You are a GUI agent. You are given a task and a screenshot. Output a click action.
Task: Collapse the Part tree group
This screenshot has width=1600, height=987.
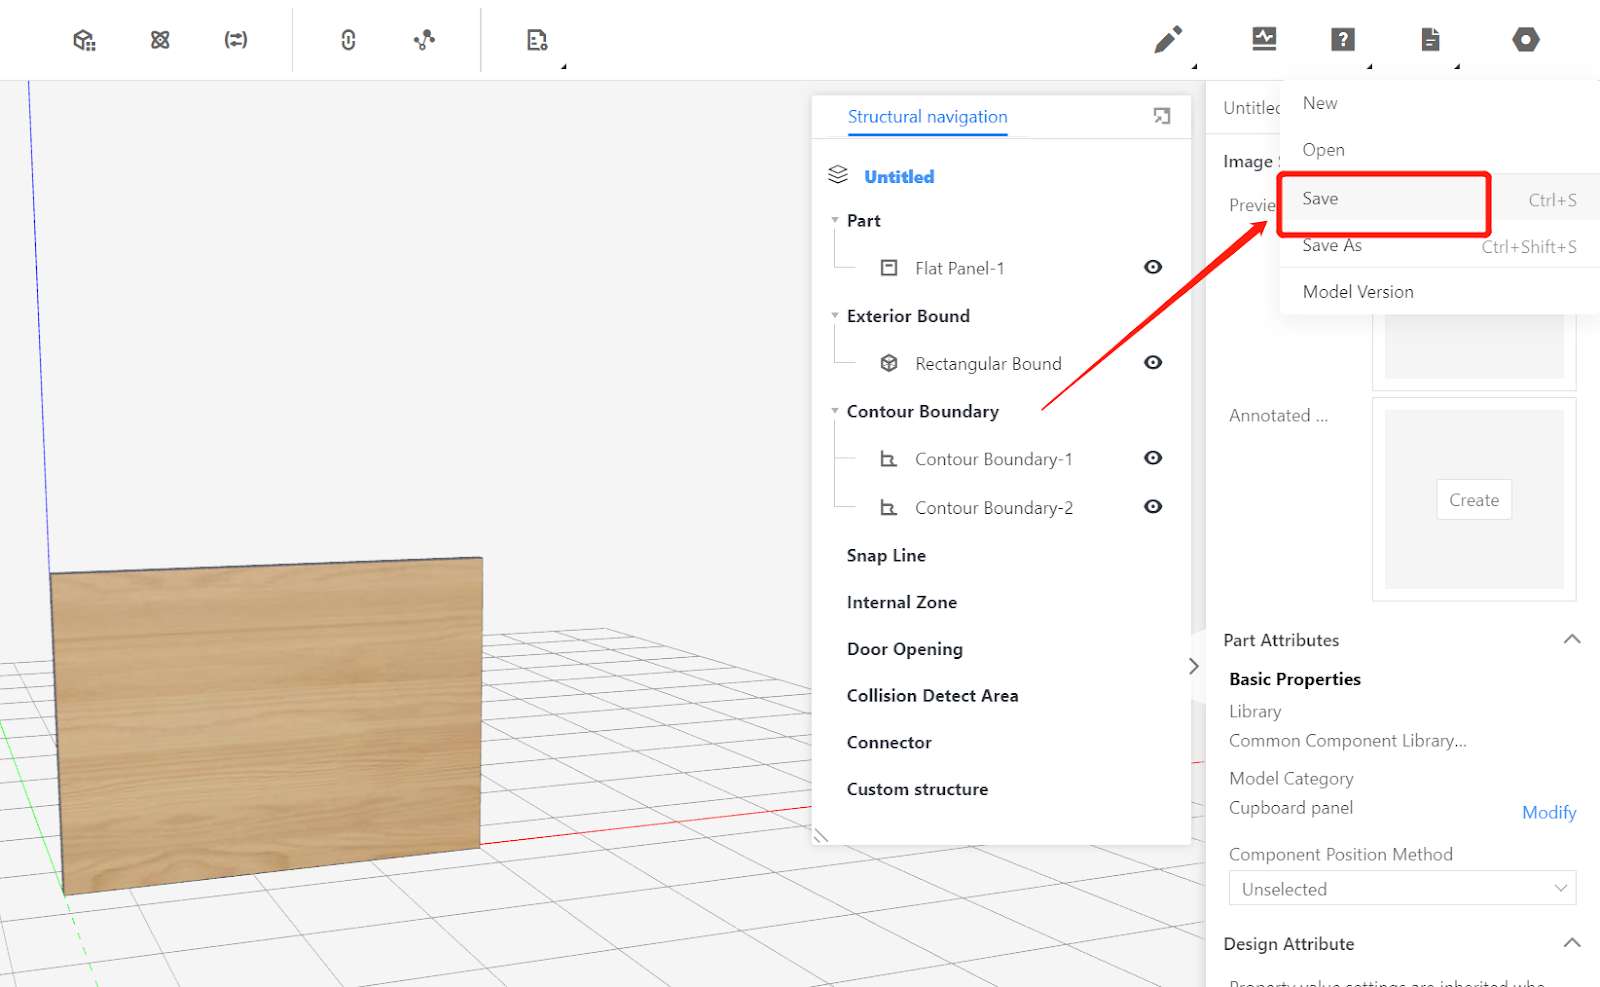835,220
